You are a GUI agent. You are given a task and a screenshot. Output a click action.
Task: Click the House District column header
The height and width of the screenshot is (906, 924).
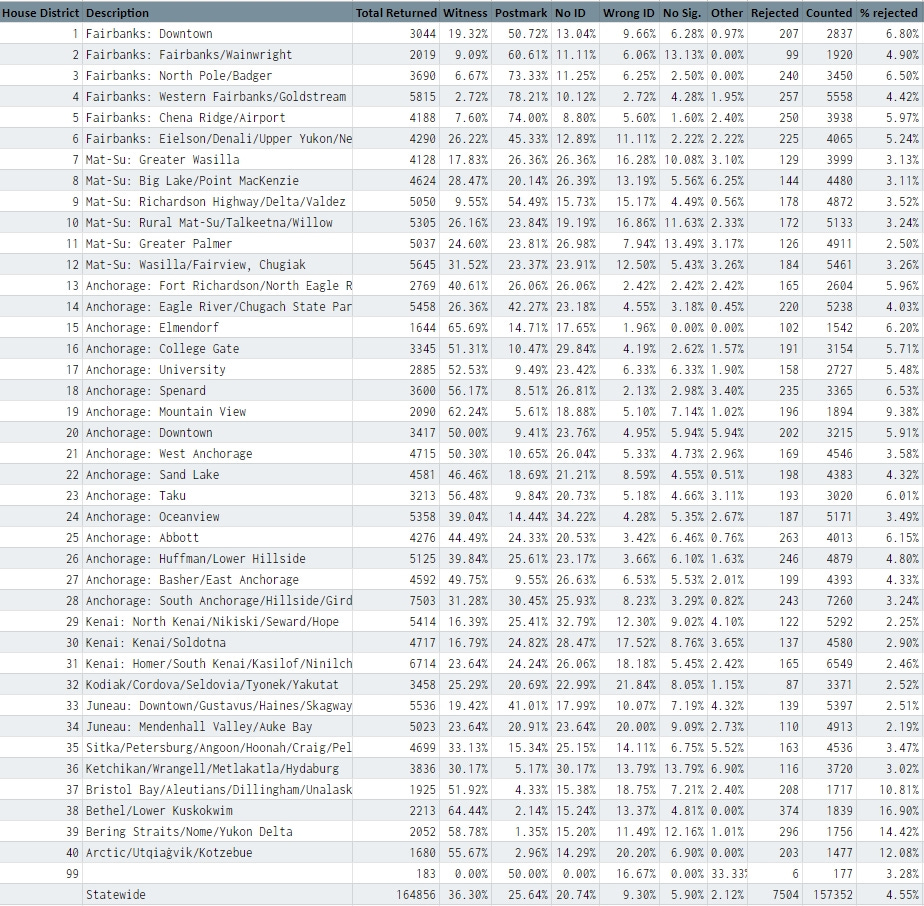(41, 13)
